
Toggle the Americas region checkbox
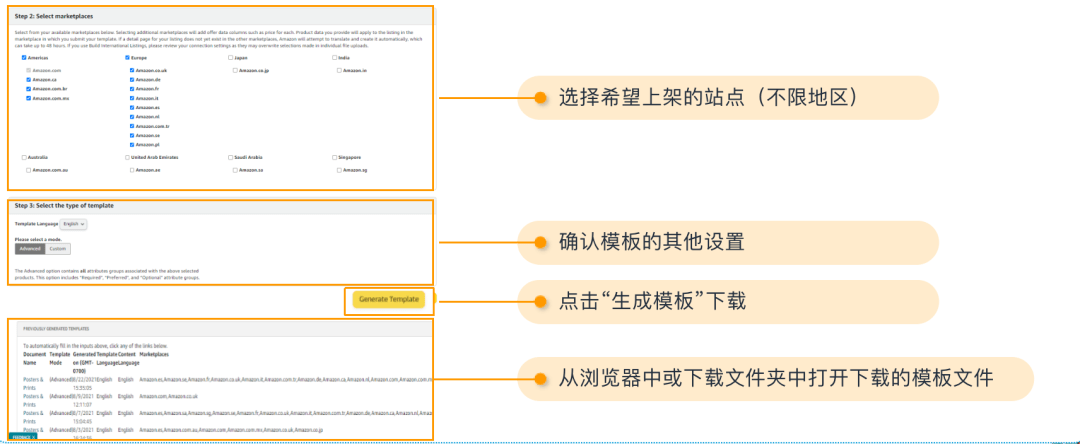(x=24, y=58)
